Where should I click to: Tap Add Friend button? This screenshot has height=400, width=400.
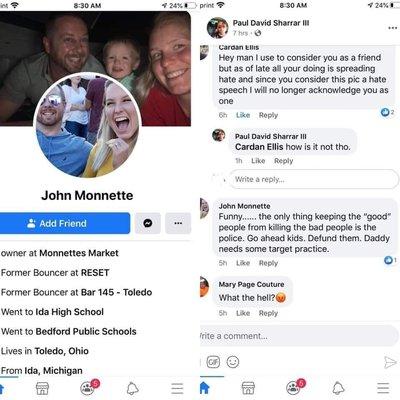[x=64, y=223]
